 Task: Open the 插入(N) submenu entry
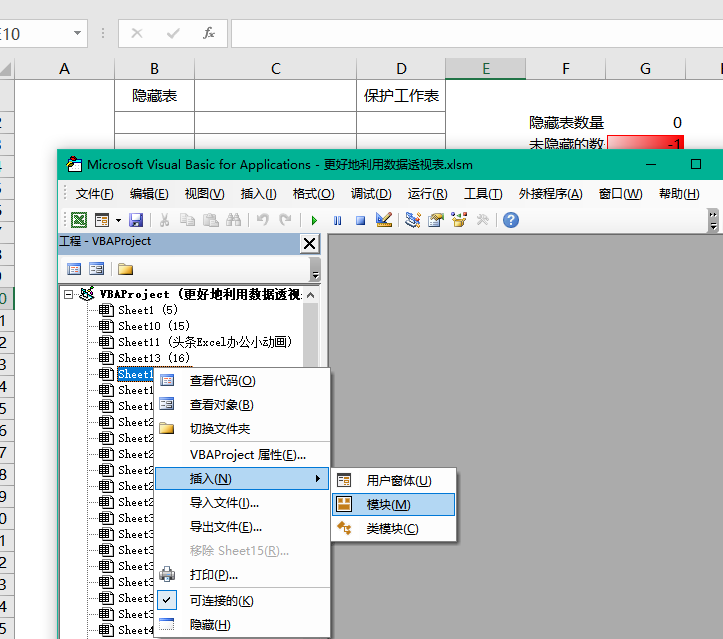coord(242,479)
